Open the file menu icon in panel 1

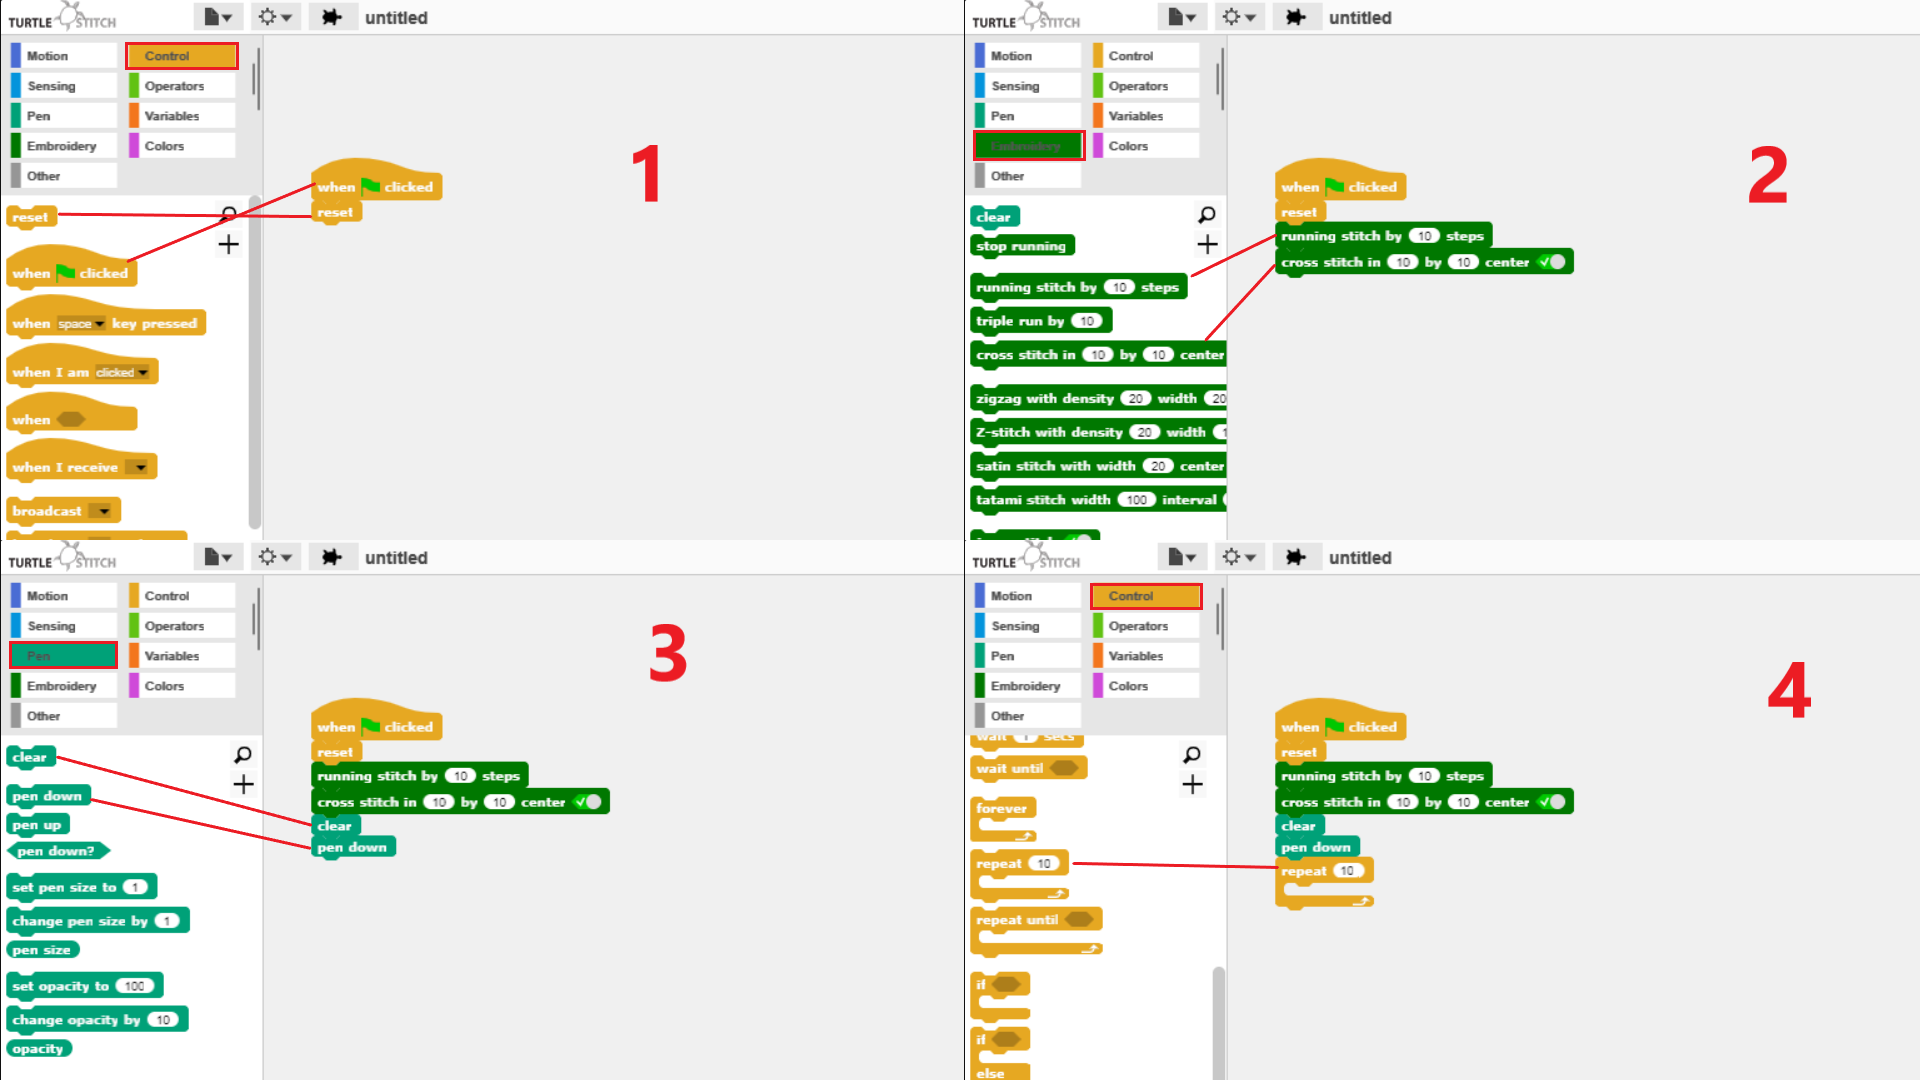pyautogui.click(x=217, y=17)
